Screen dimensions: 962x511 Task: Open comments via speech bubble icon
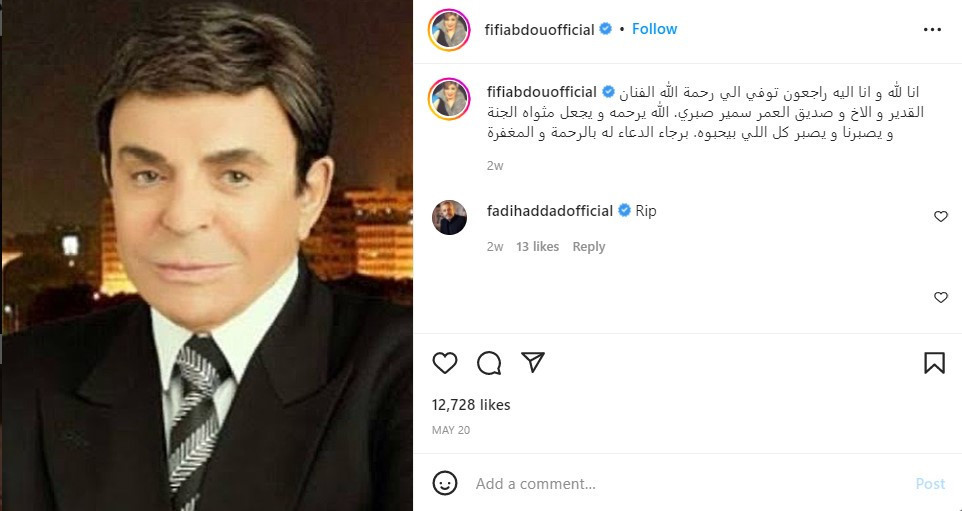[489, 363]
